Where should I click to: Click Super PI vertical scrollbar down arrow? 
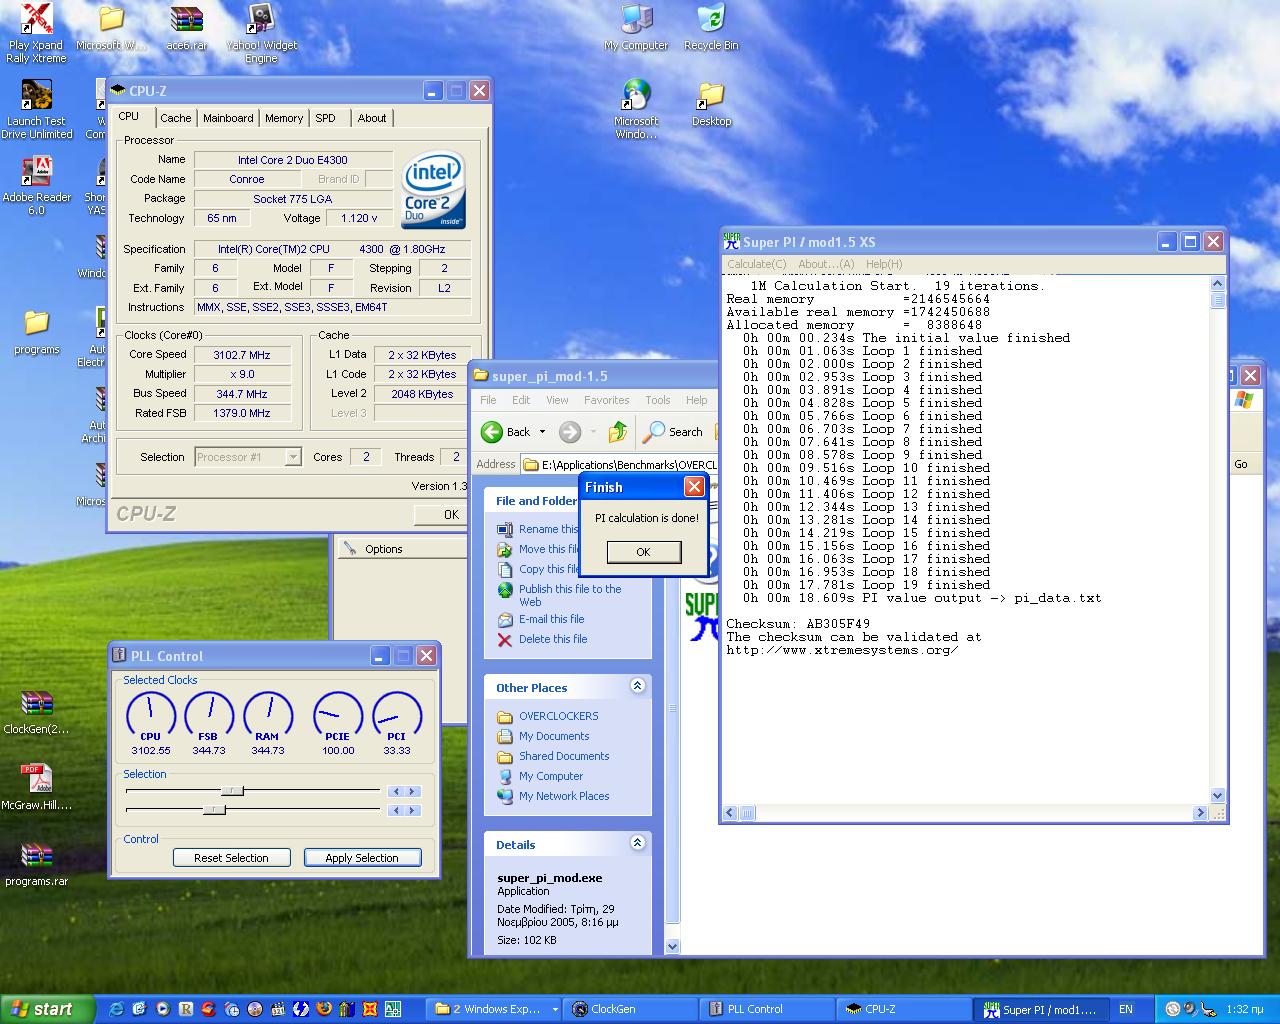(x=1217, y=796)
